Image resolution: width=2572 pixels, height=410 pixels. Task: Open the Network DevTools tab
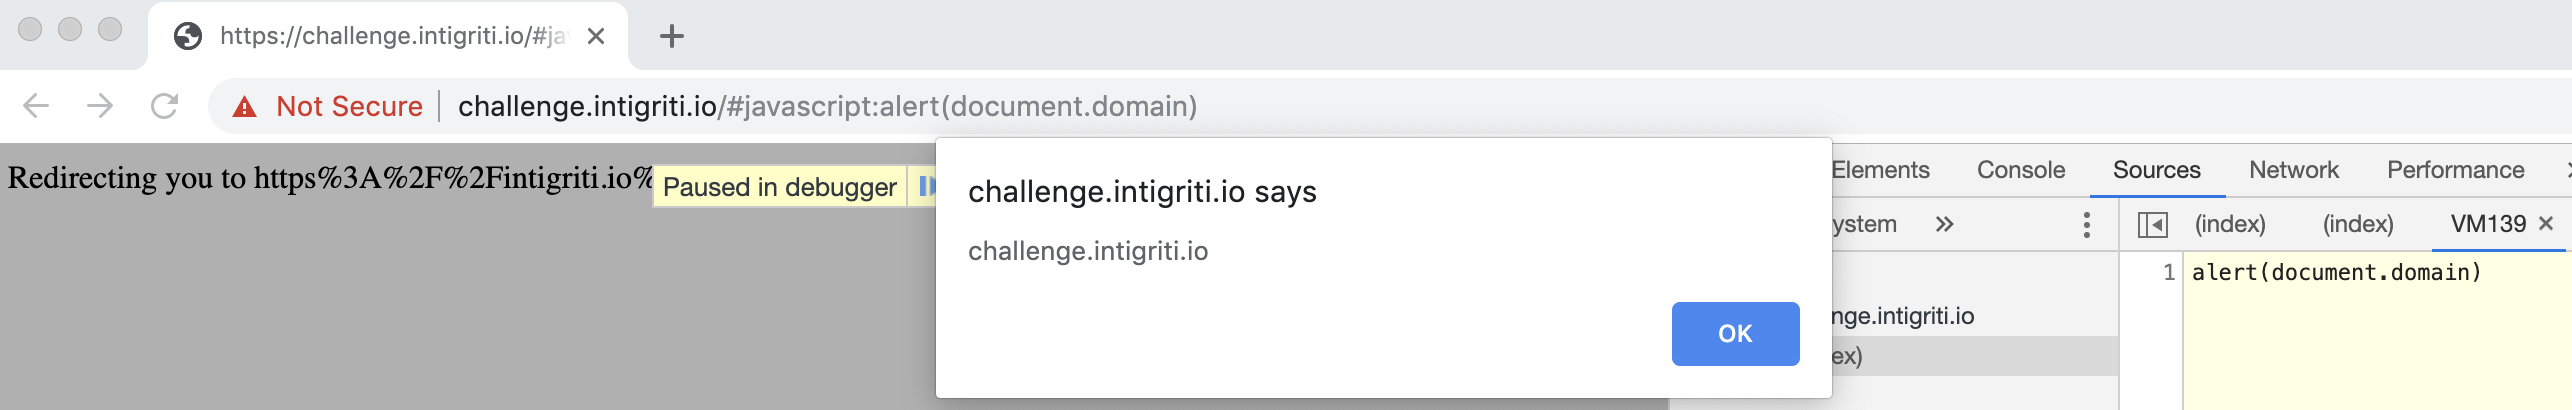(2294, 170)
